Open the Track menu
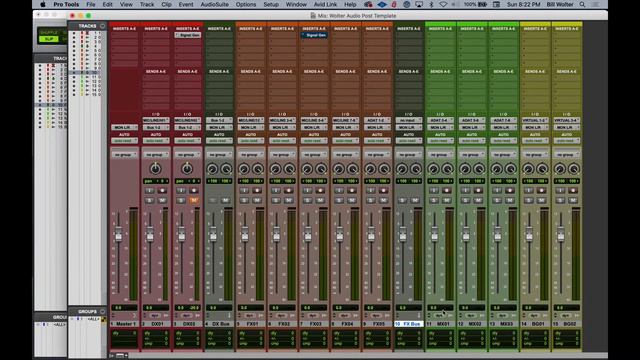This screenshot has height=360, width=640. [147, 4]
